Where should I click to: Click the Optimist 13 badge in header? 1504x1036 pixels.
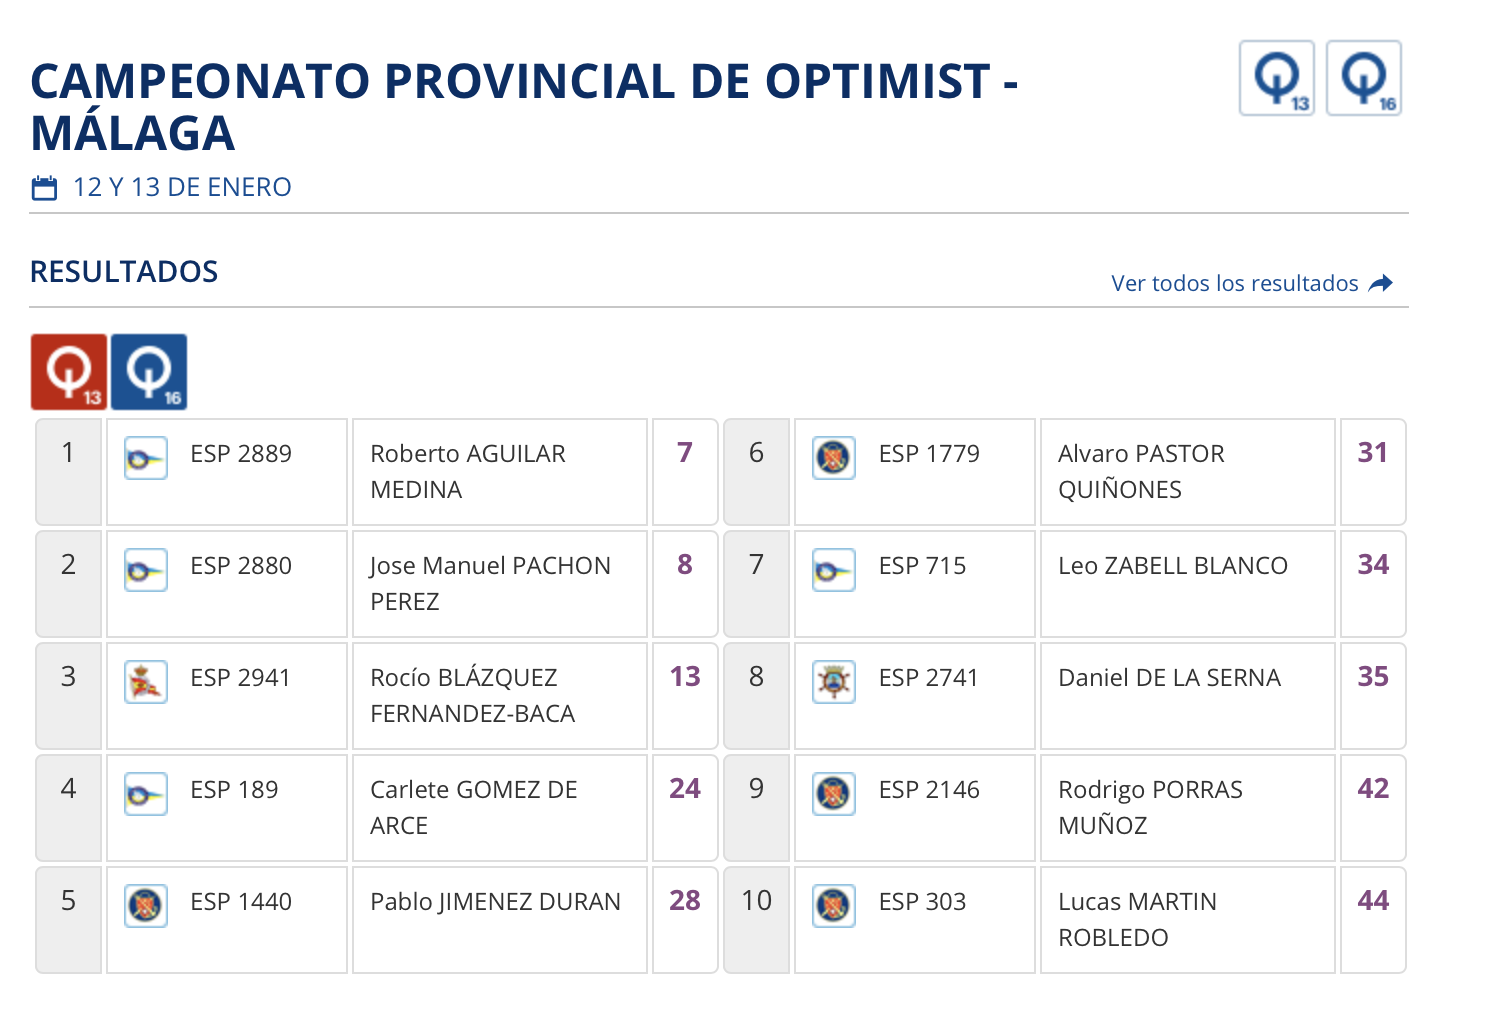[1276, 78]
